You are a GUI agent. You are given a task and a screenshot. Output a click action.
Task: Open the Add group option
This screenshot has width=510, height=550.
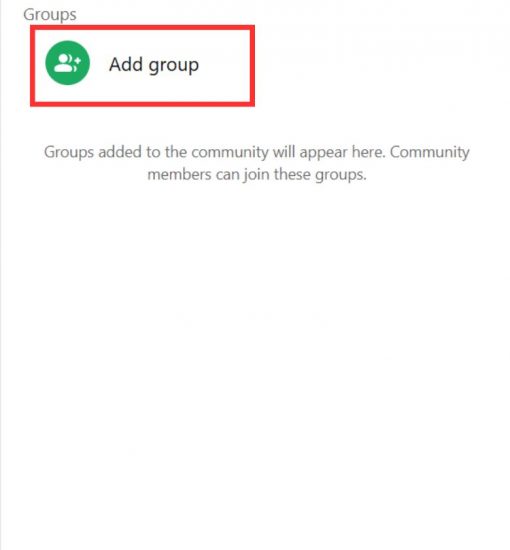pyautogui.click(x=142, y=66)
